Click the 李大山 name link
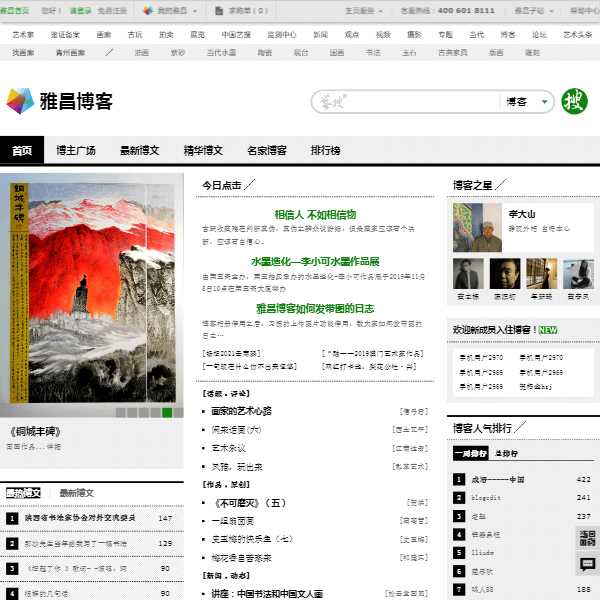Image resolution: width=600 pixels, height=600 pixels. (x=522, y=214)
